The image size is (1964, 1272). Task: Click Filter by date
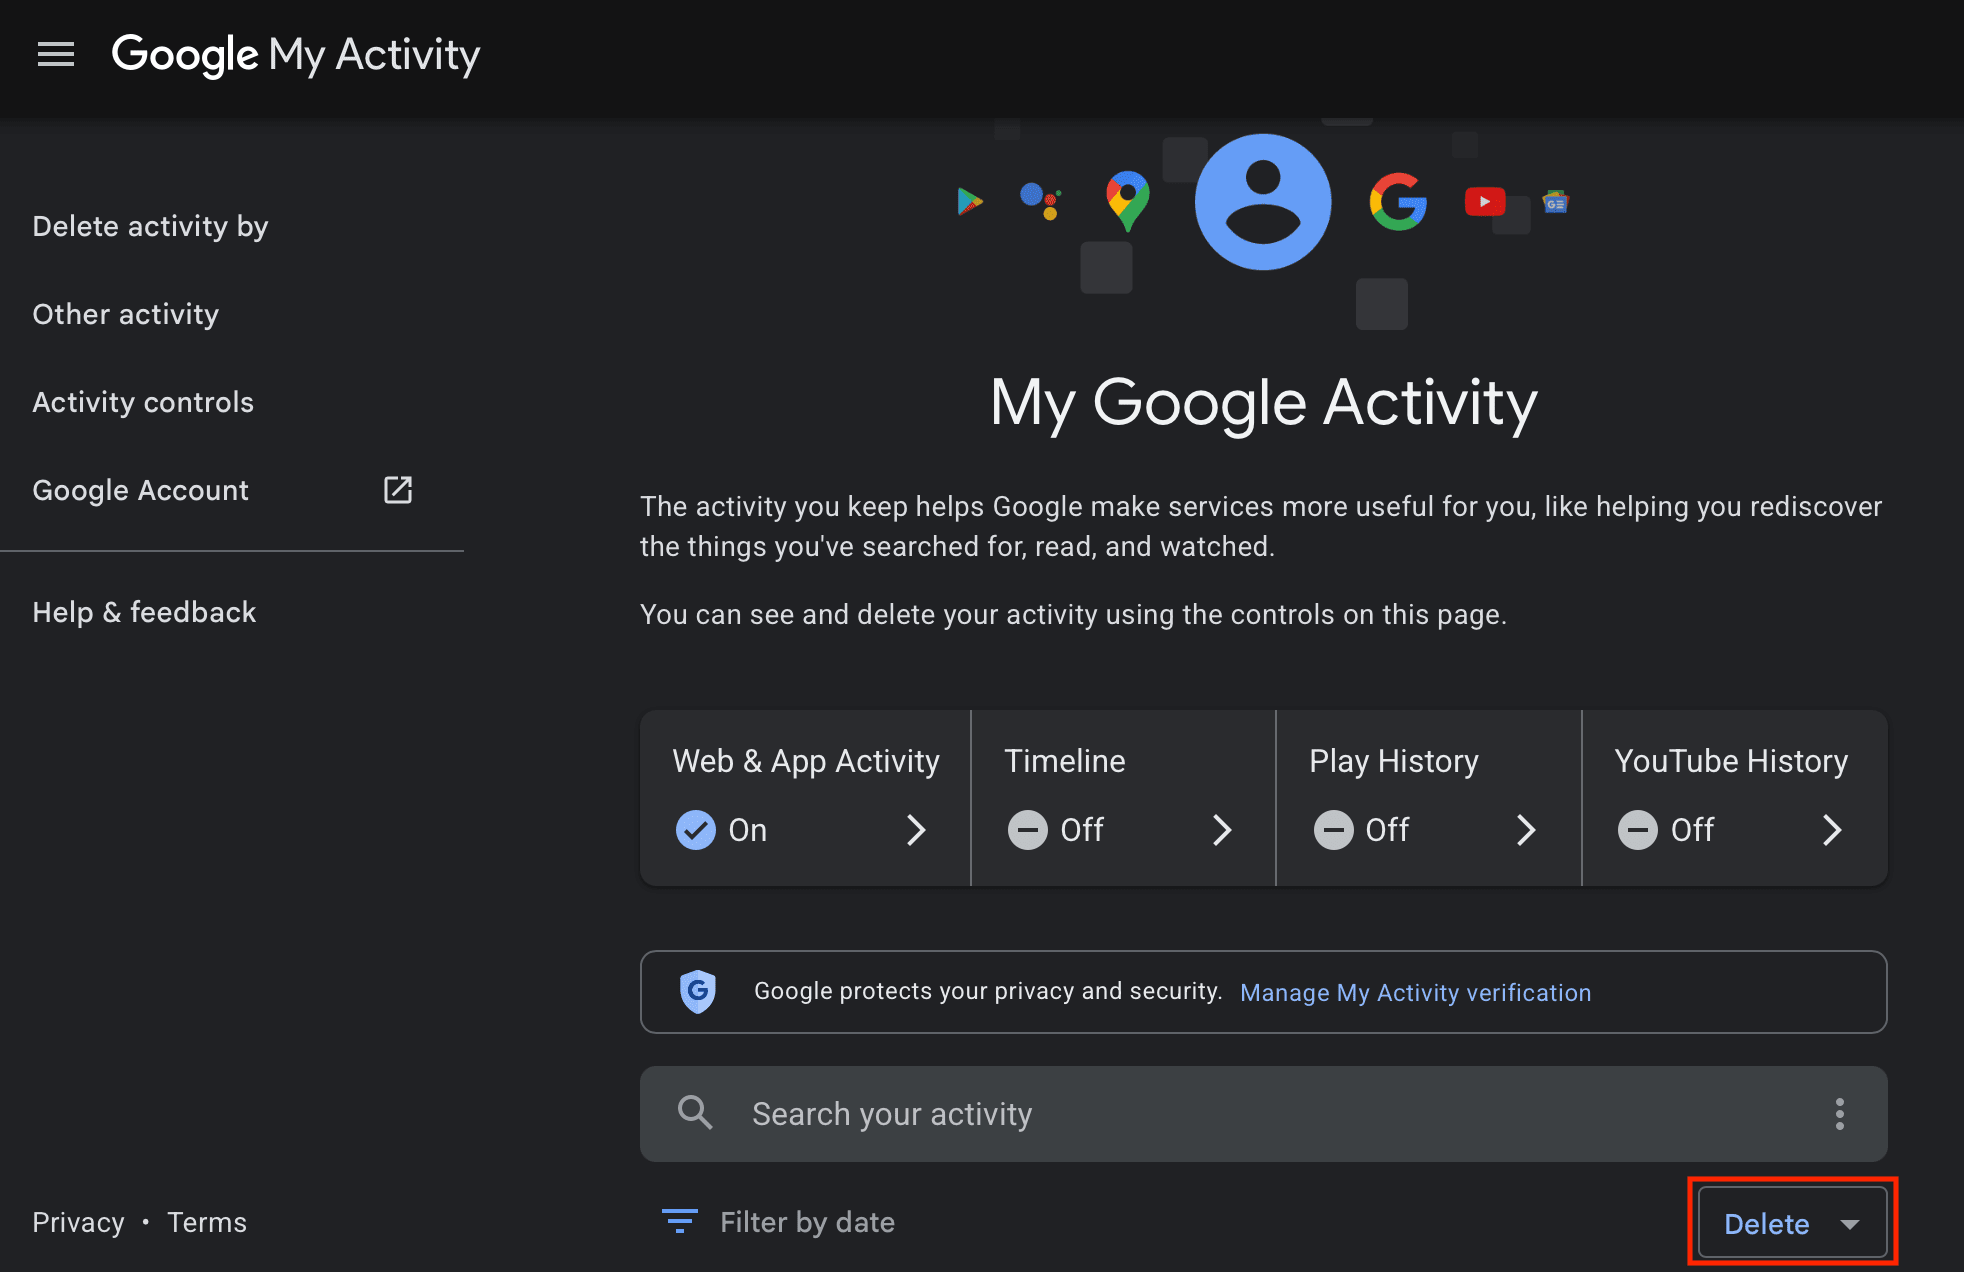coord(807,1222)
